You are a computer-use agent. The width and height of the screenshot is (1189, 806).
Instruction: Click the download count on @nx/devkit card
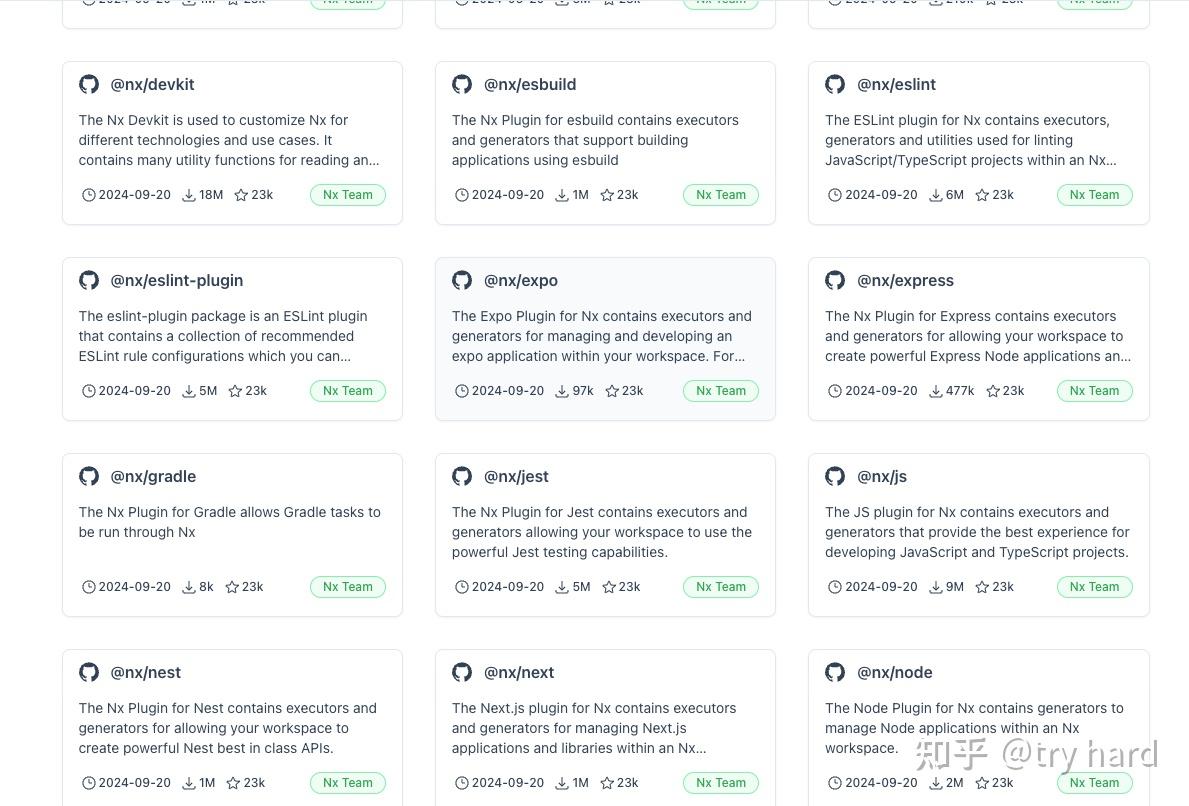point(210,195)
